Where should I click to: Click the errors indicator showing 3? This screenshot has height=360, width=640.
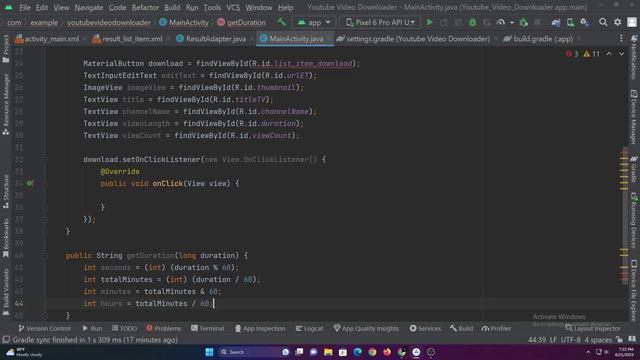(x=572, y=54)
